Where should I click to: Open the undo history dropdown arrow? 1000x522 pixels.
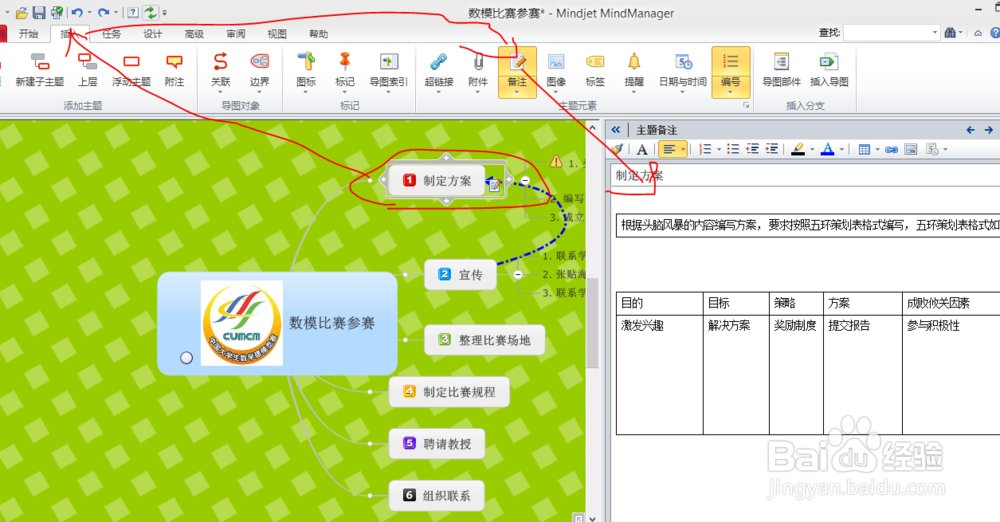tap(89, 13)
